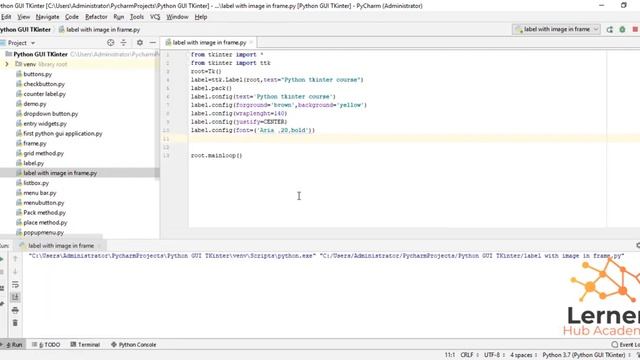Viewport: 640px width, 360px height.
Task: Close the editor tab label with image in frame.py
Action: [x=251, y=42]
